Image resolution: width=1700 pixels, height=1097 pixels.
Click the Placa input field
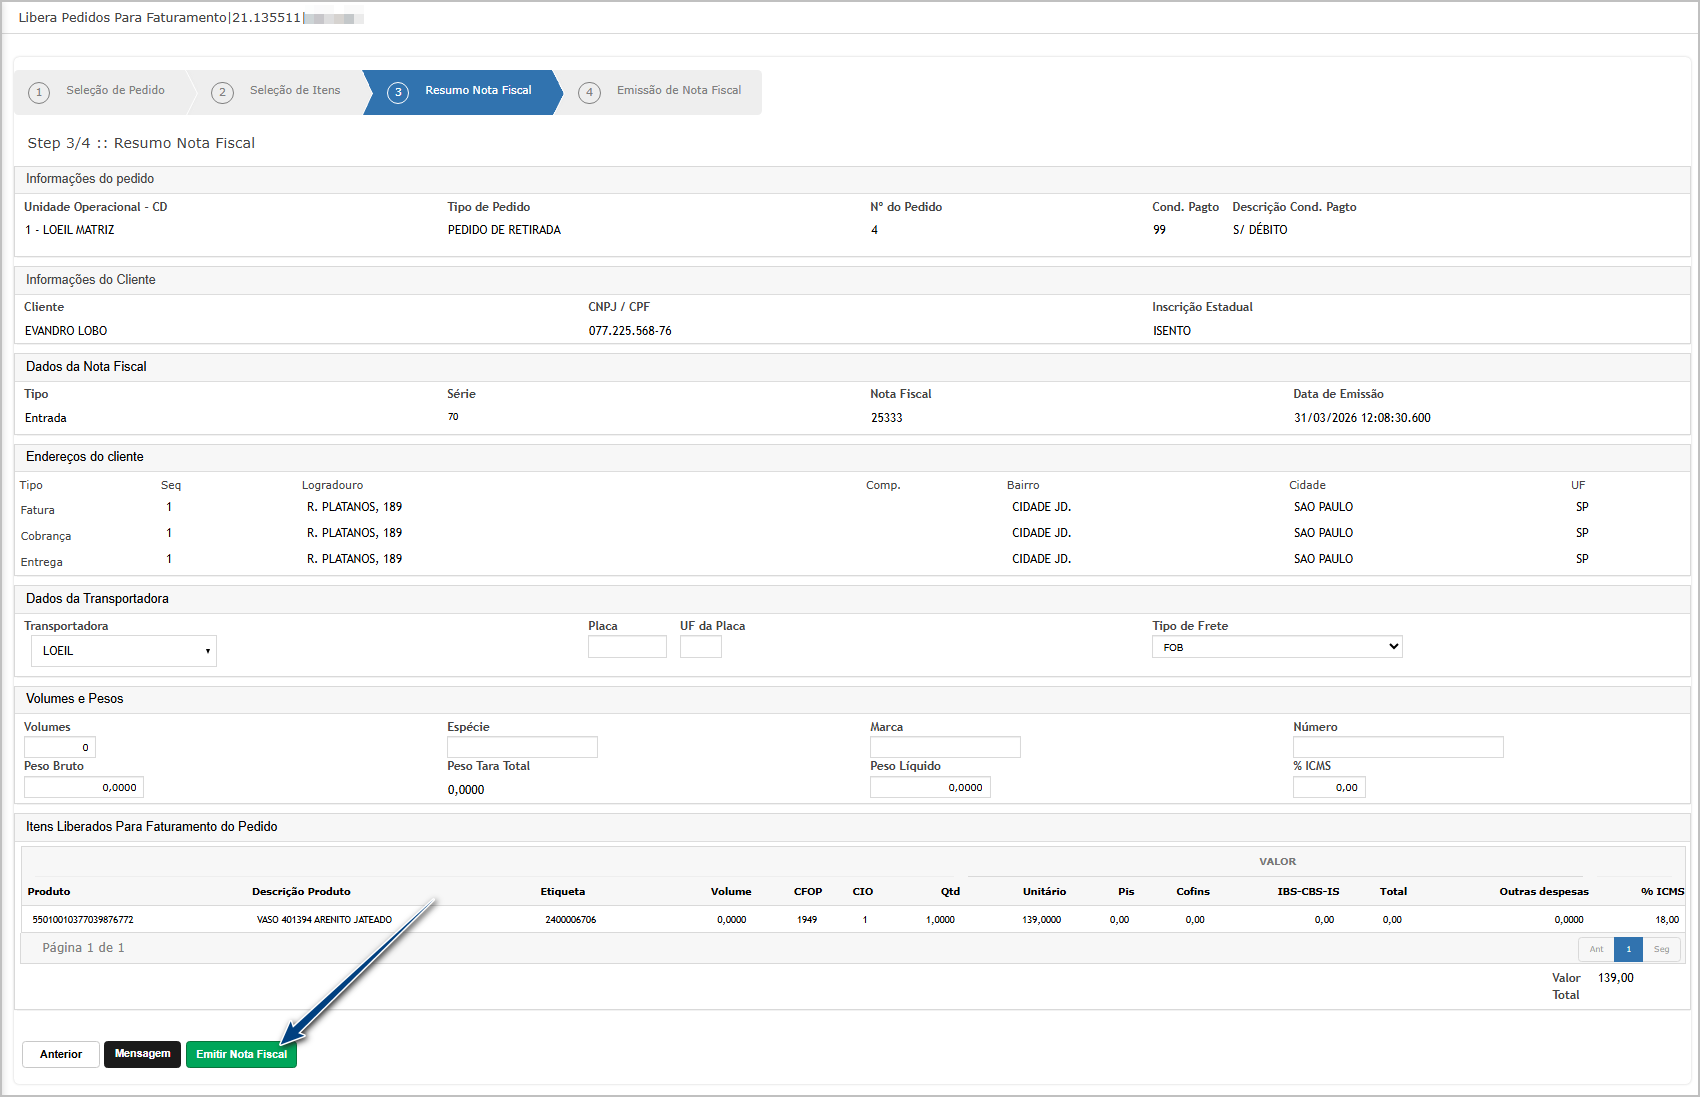[627, 647]
